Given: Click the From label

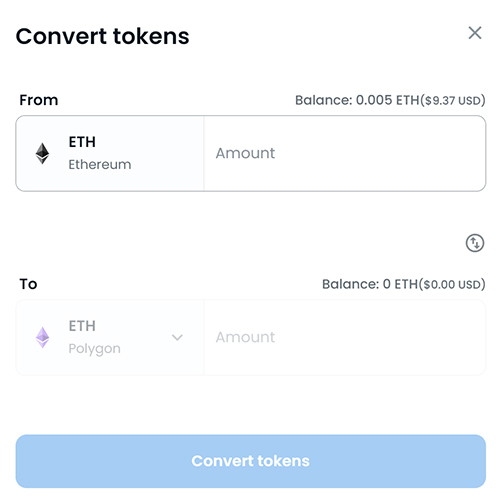Looking at the screenshot, I should pyautogui.click(x=39, y=100).
